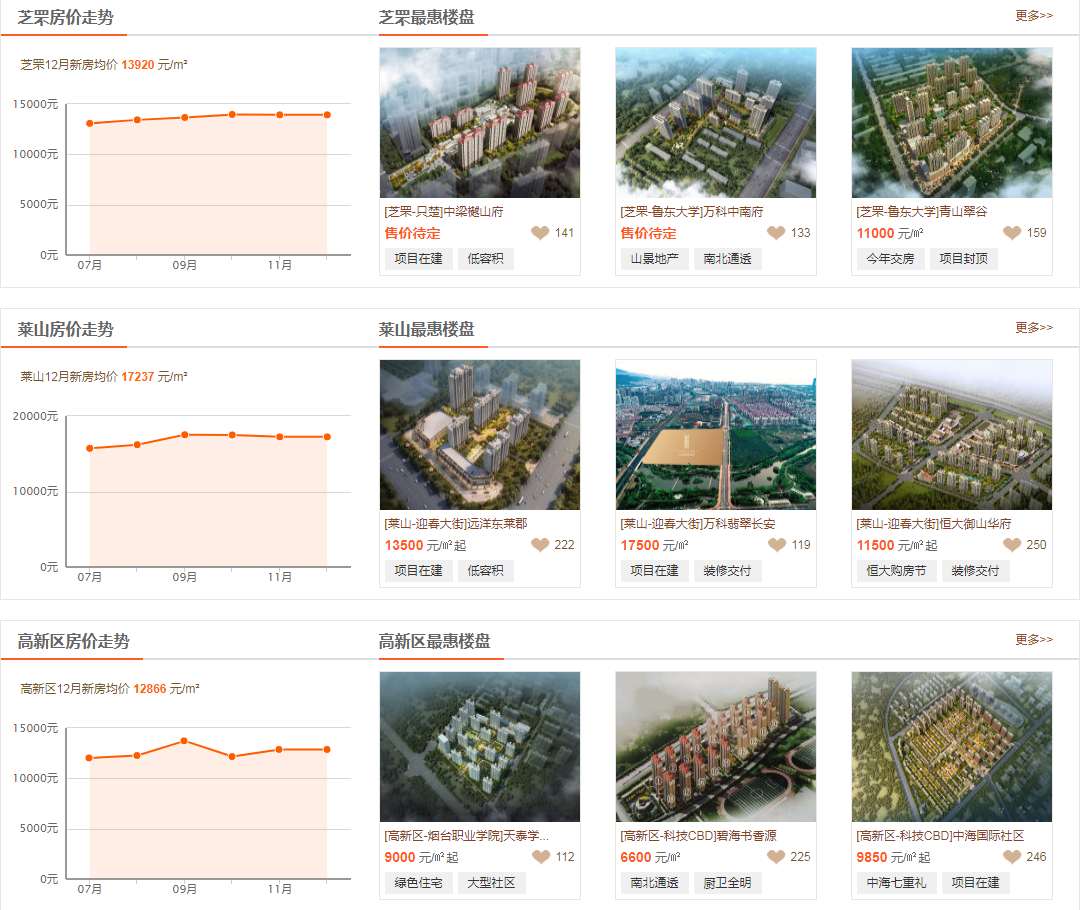
Task: Open 更多>> for 芝罘最惠楼盘
Action: [1033, 16]
